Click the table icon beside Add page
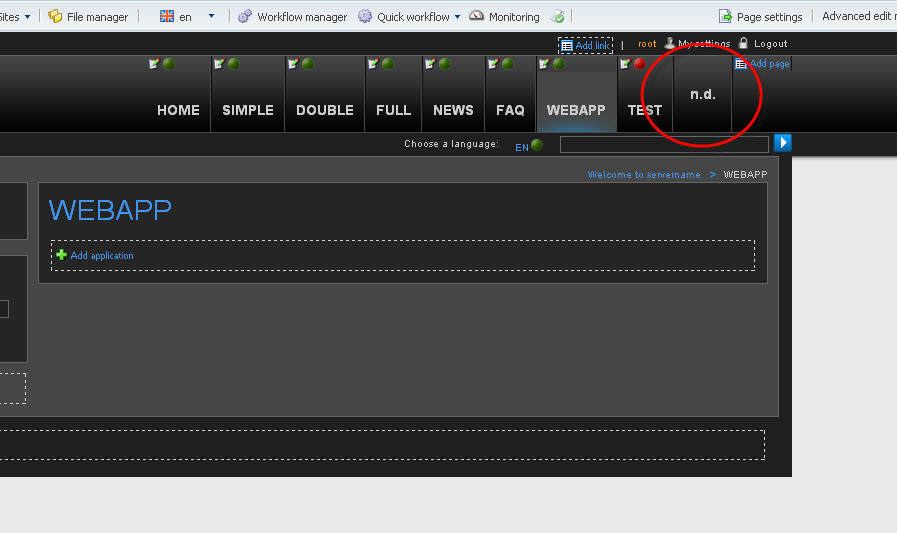The width and height of the screenshot is (897, 533). point(741,63)
